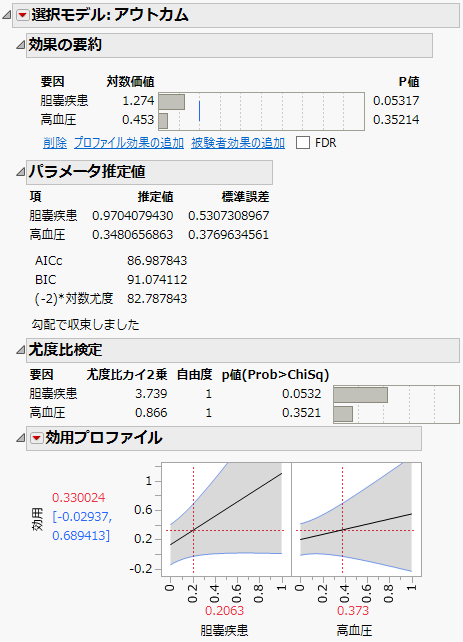Viewport: 463px width, 642px height.
Task: Click 高血圧 bar in 尤度比検定 chart
Action: click(343, 414)
